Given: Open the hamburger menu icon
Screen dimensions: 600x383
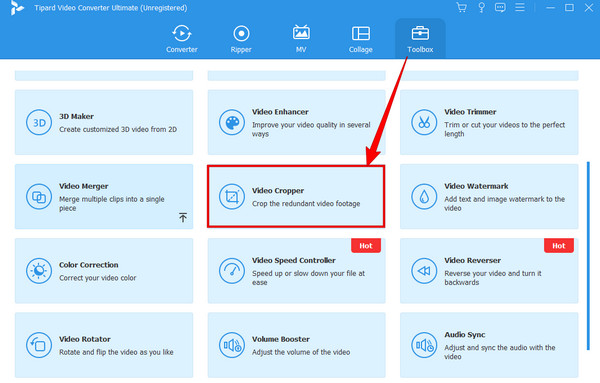Looking at the screenshot, I should [520, 7].
